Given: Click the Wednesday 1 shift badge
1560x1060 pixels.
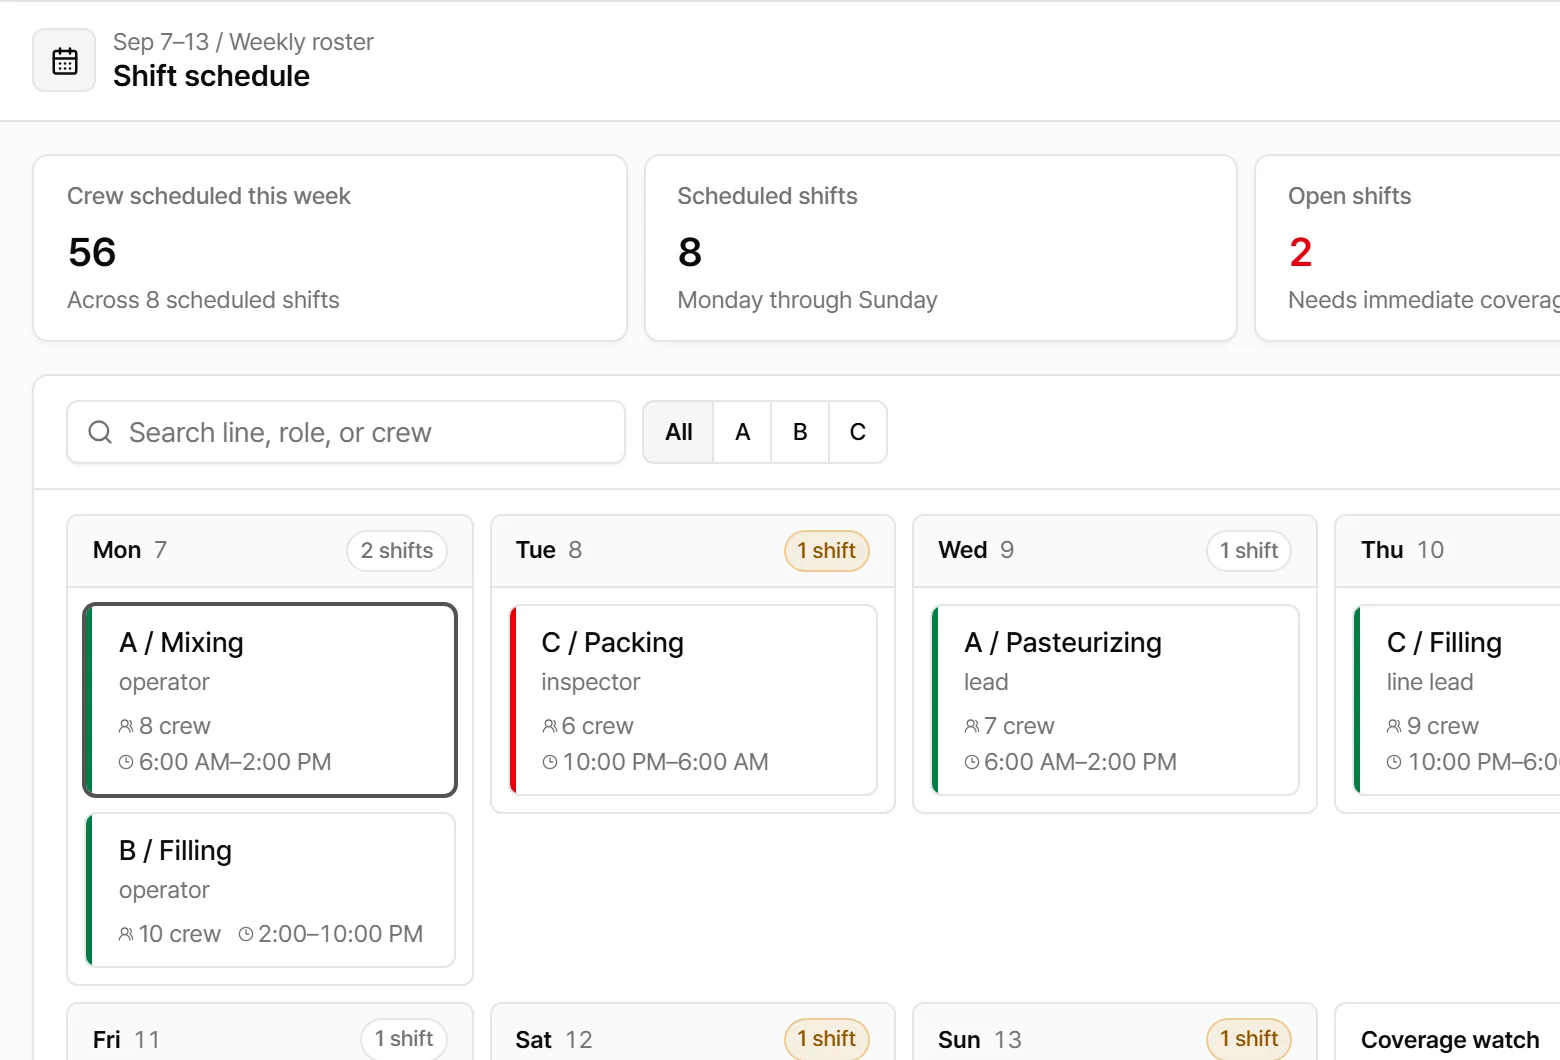Looking at the screenshot, I should tap(1249, 551).
